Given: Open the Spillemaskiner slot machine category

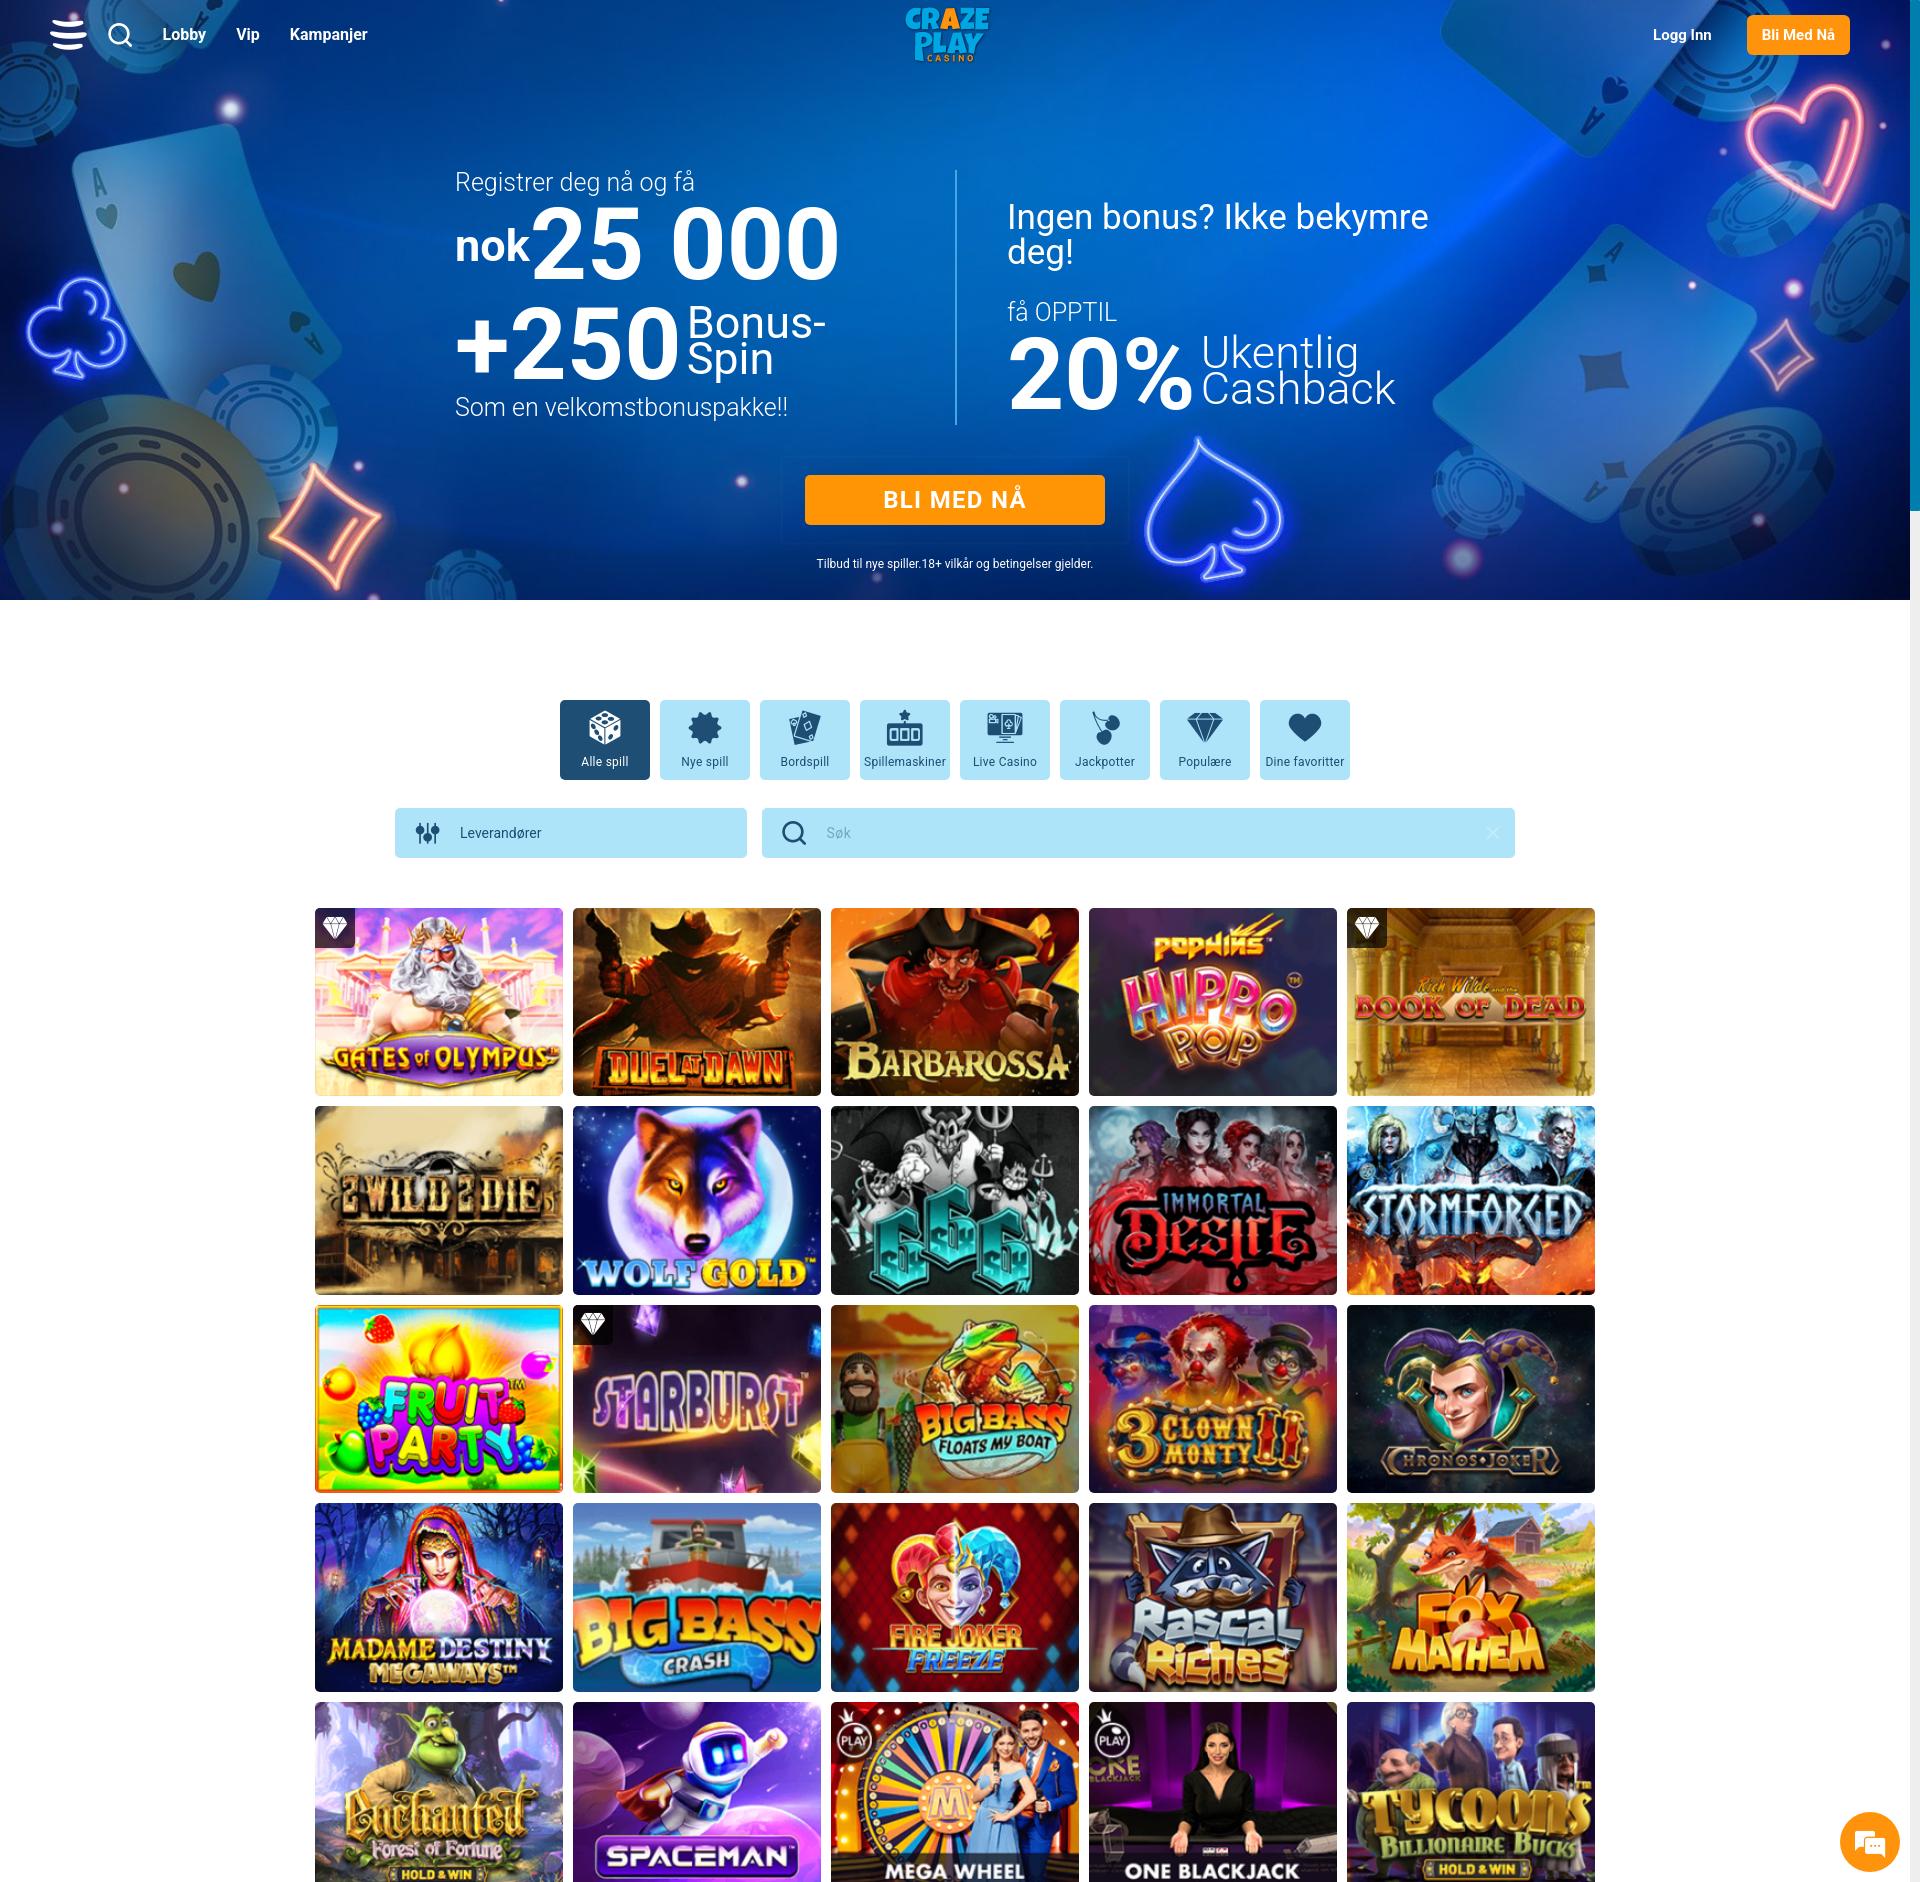Looking at the screenshot, I should click(905, 739).
